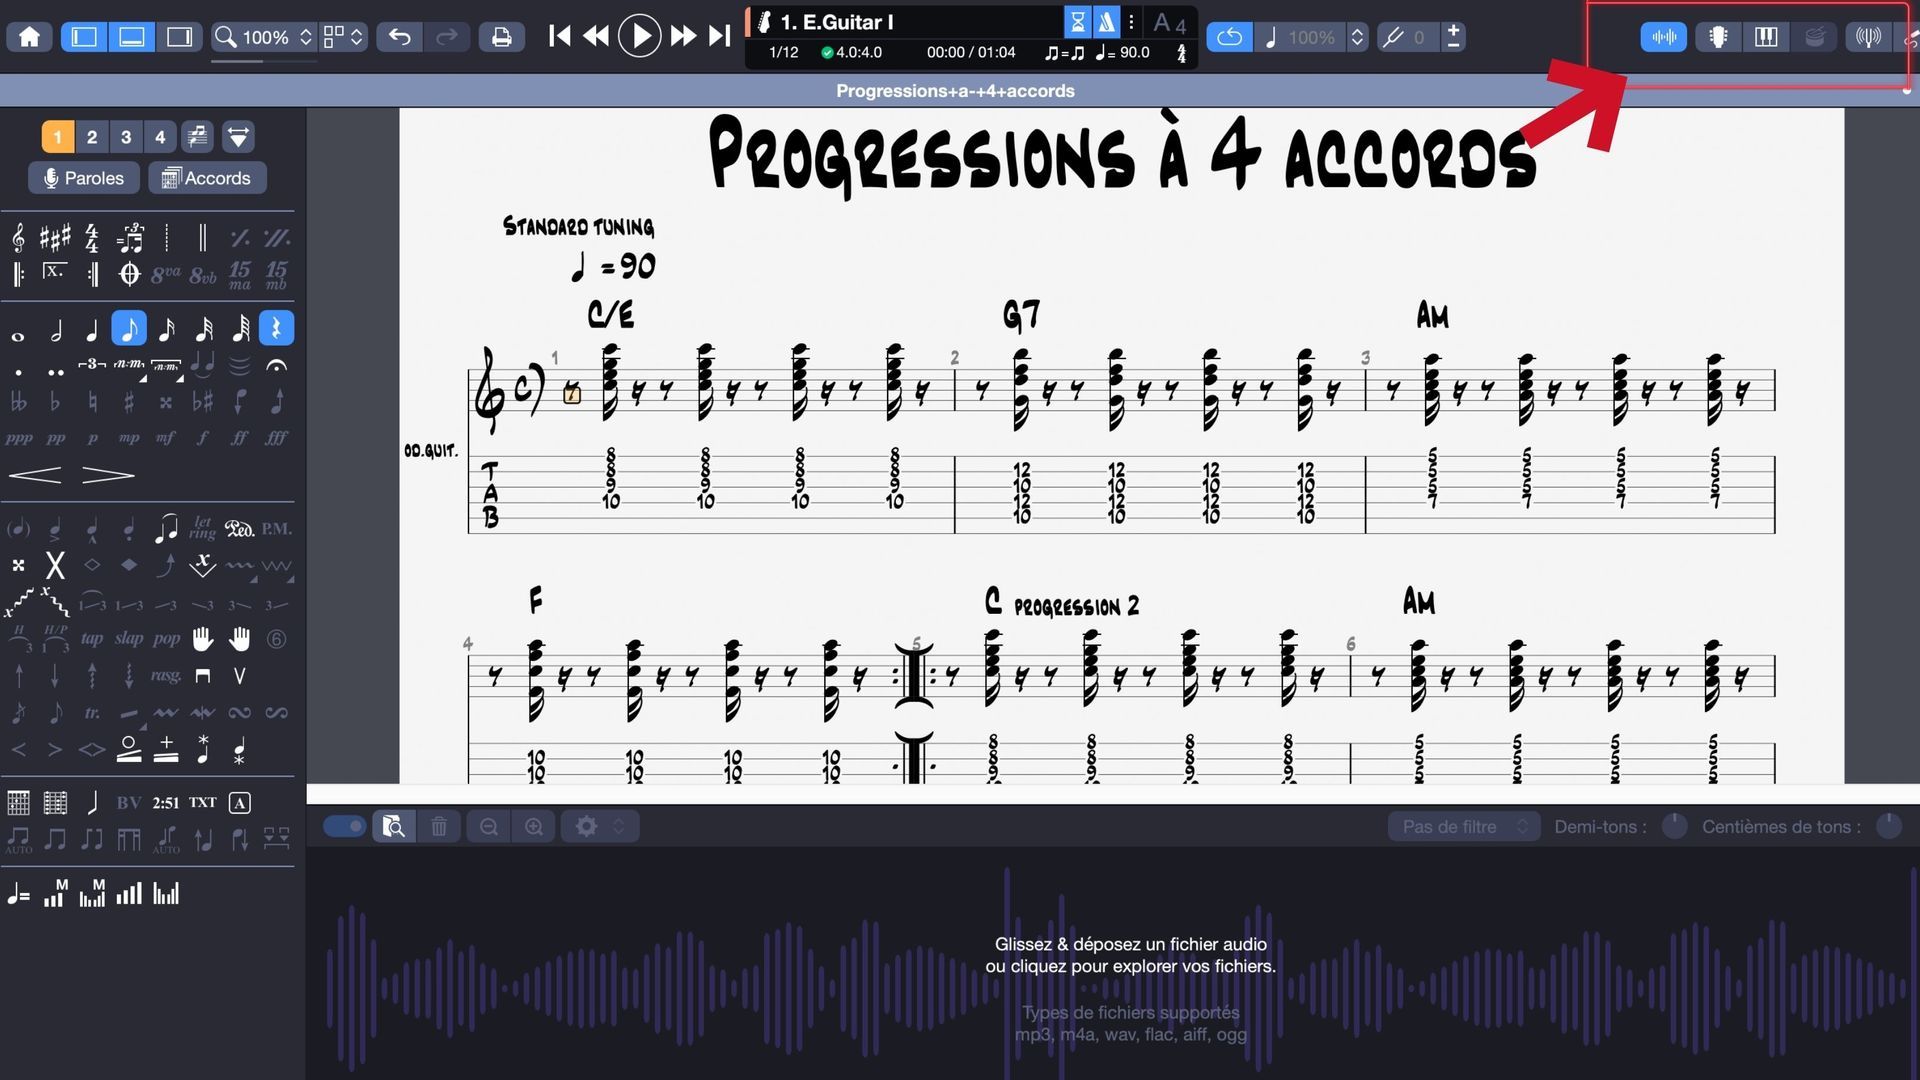Click the Home icon
Viewport: 1920px width, 1080px height.
click(x=30, y=37)
